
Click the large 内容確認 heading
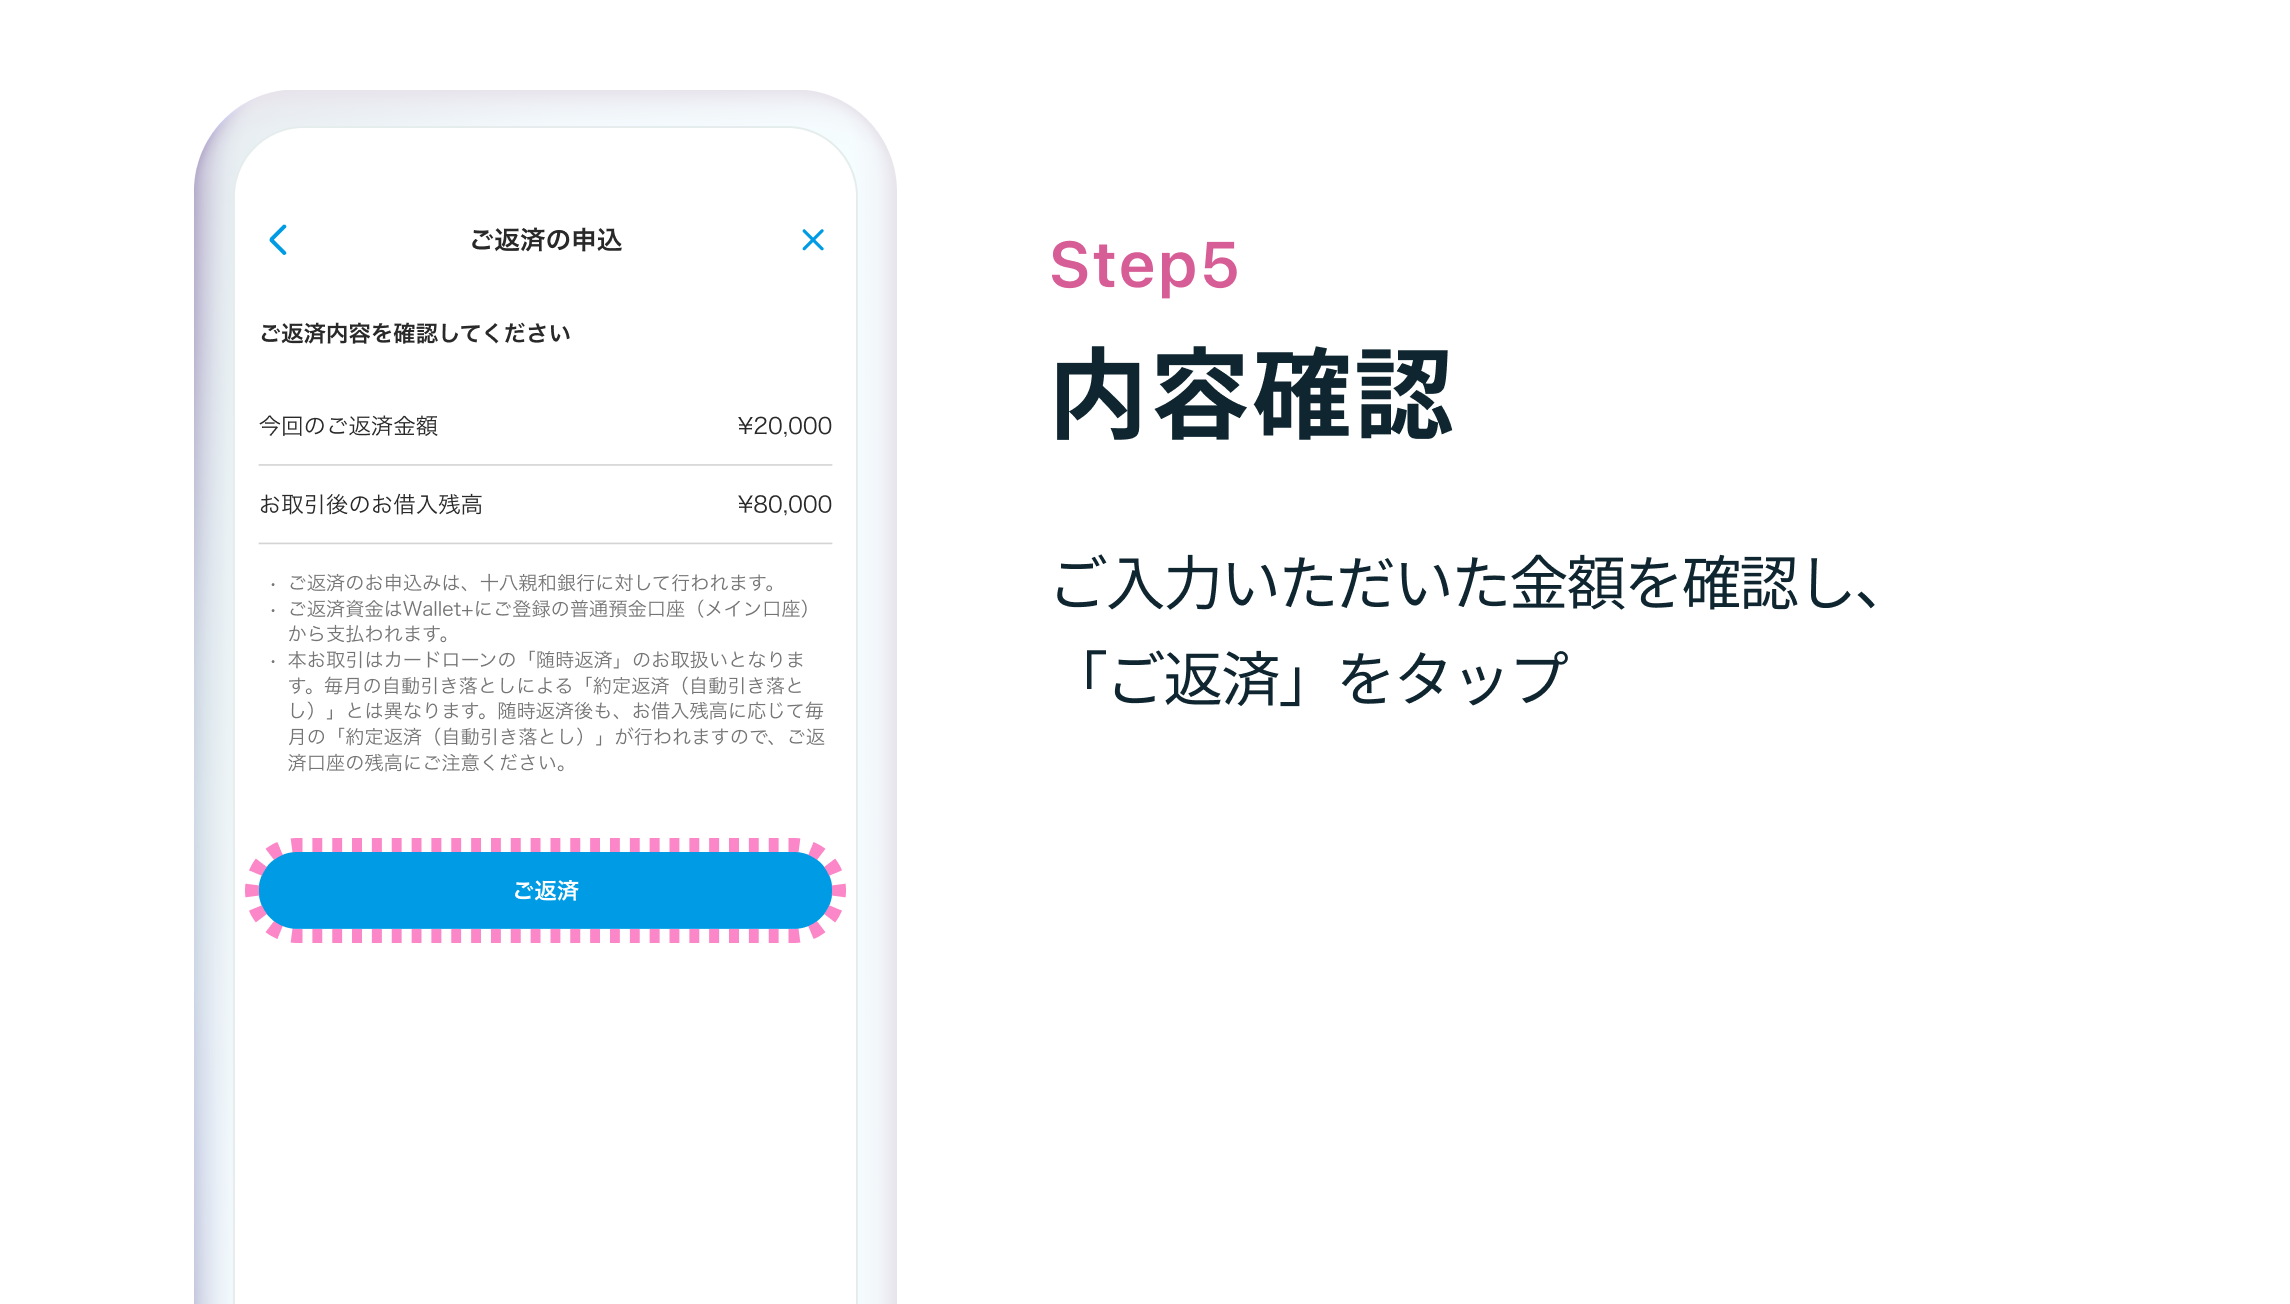pos(1252,395)
